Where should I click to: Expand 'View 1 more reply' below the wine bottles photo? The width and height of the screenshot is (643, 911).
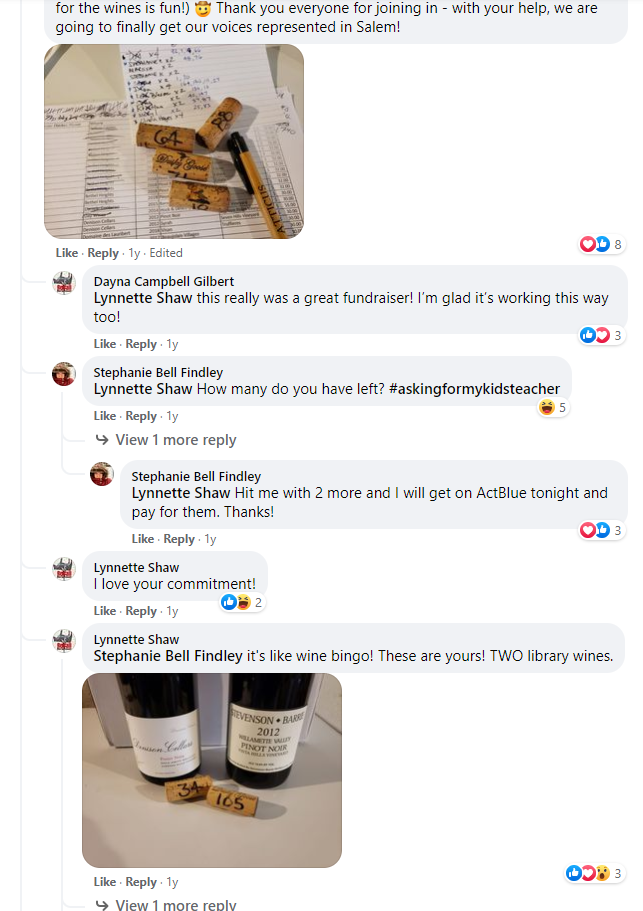pos(166,905)
